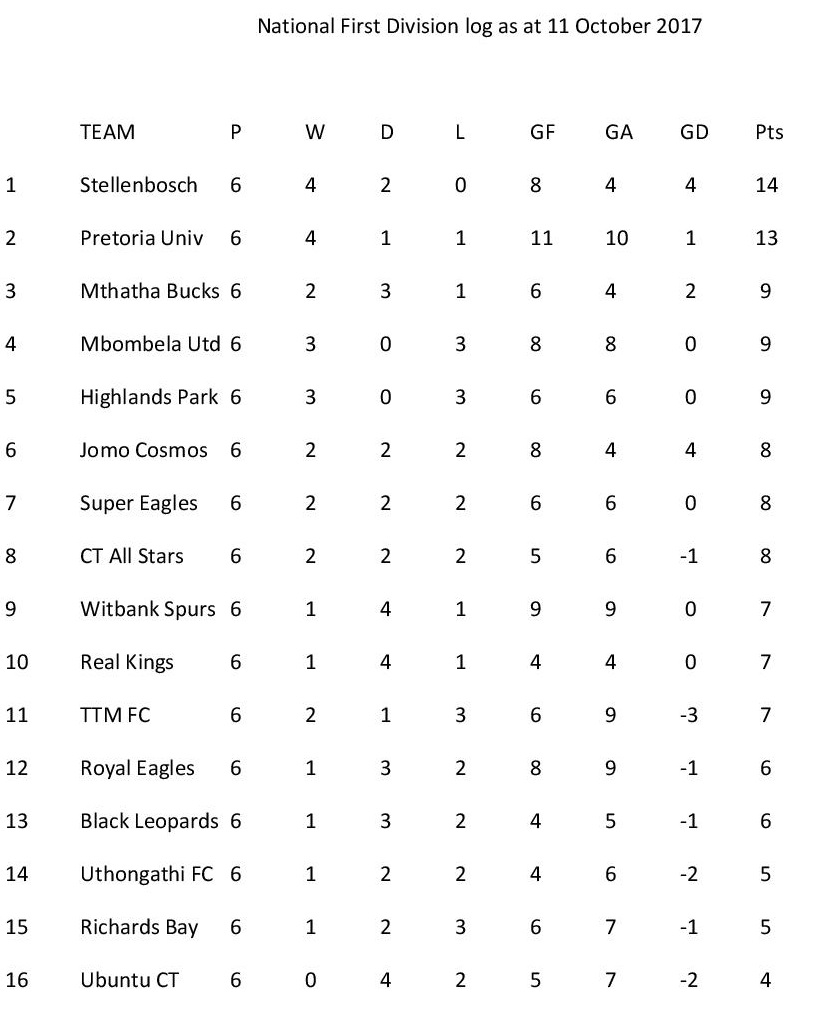
Task: Click the Witbank Spurs team name
Action: [x=147, y=609]
